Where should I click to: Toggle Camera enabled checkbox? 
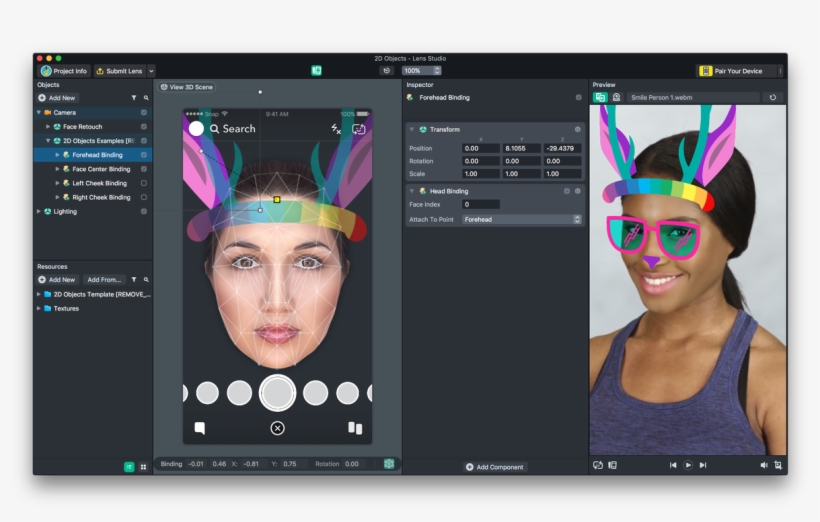144,112
